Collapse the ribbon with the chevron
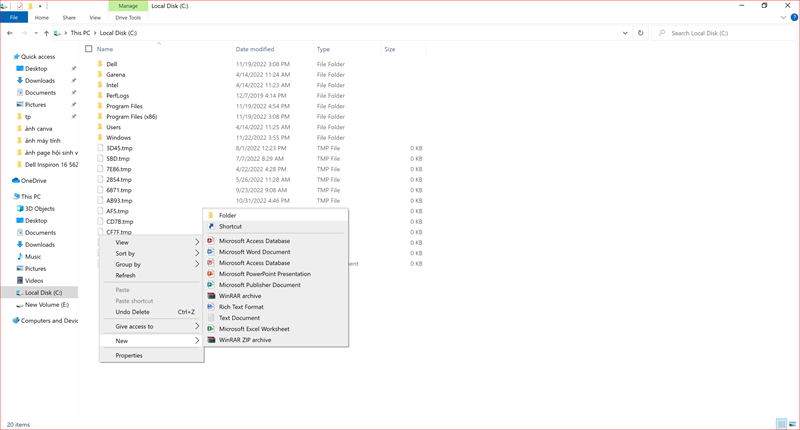The width and height of the screenshot is (800, 430). pos(783,17)
